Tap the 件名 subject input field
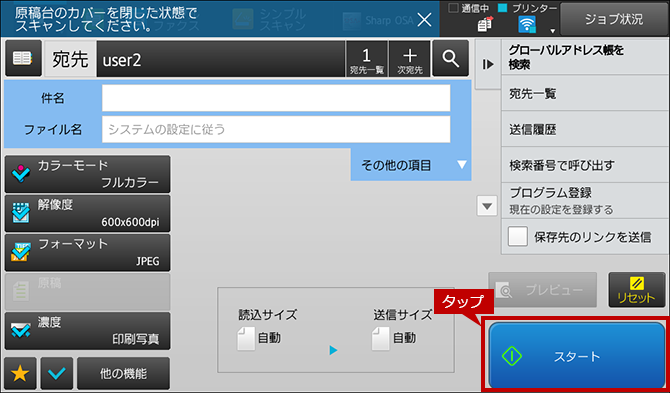Viewport: 670px width, 393px height. tap(276, 98)
